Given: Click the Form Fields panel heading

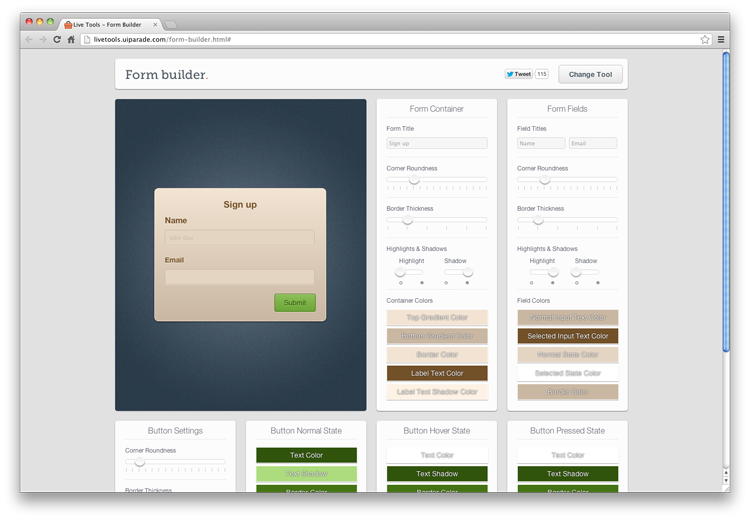Looking at the screenshot, I should click(x=567, y=109).
